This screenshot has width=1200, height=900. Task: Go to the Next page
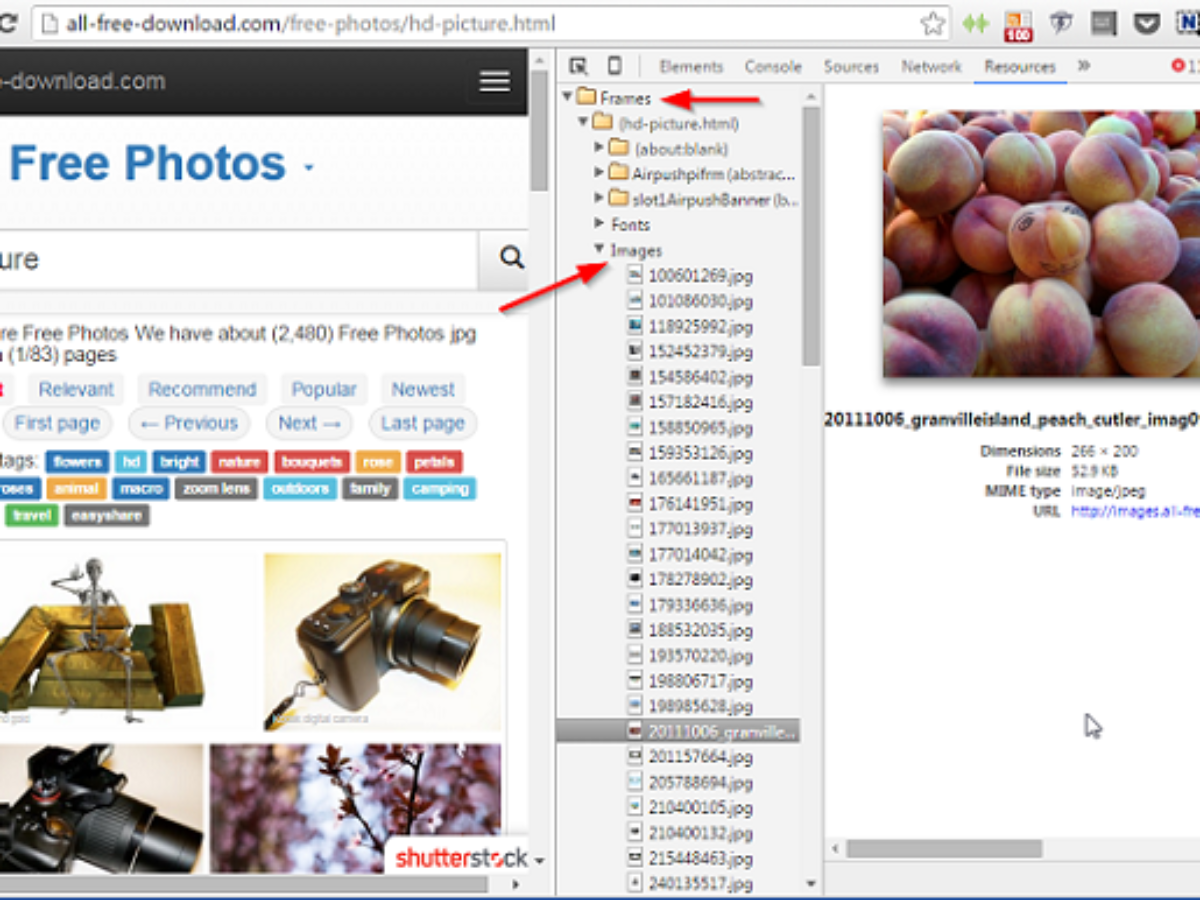tap(309, 423)
